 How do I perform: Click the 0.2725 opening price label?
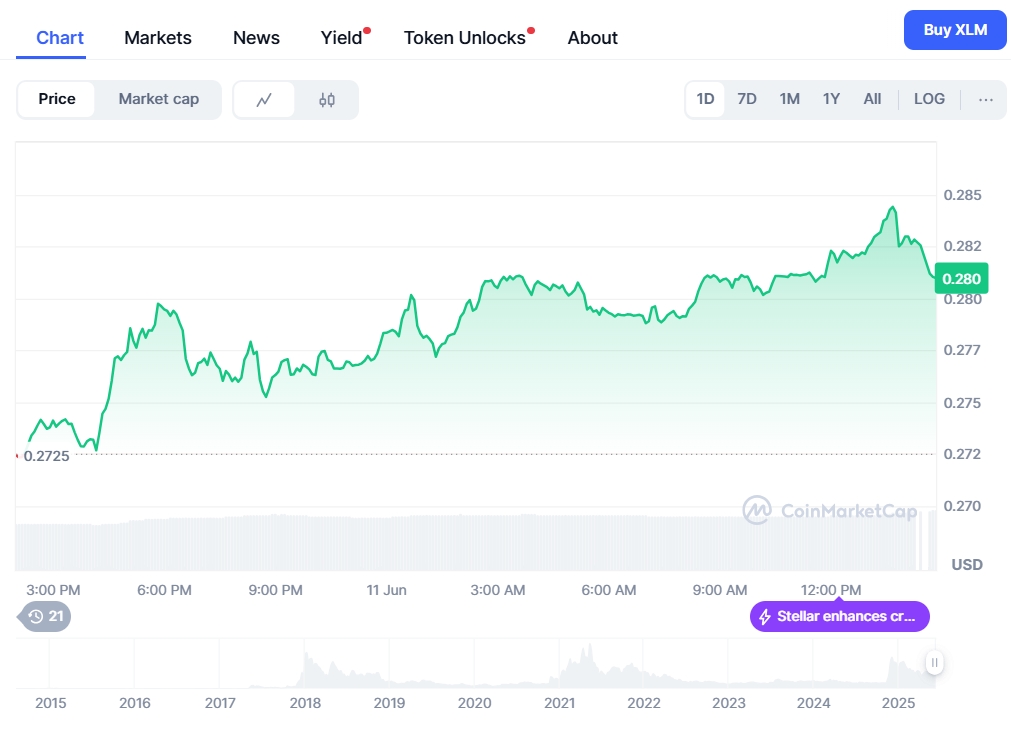(46, 456)
